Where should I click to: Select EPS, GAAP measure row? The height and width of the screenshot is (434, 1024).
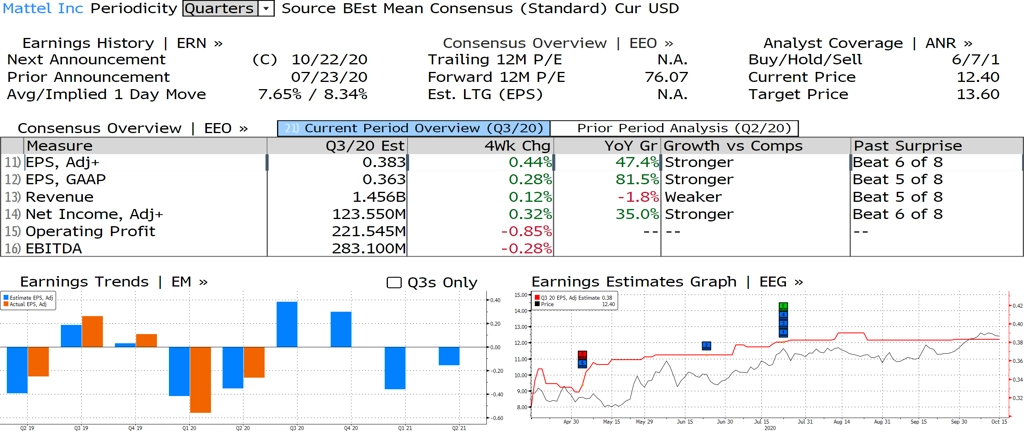(512, 179)
